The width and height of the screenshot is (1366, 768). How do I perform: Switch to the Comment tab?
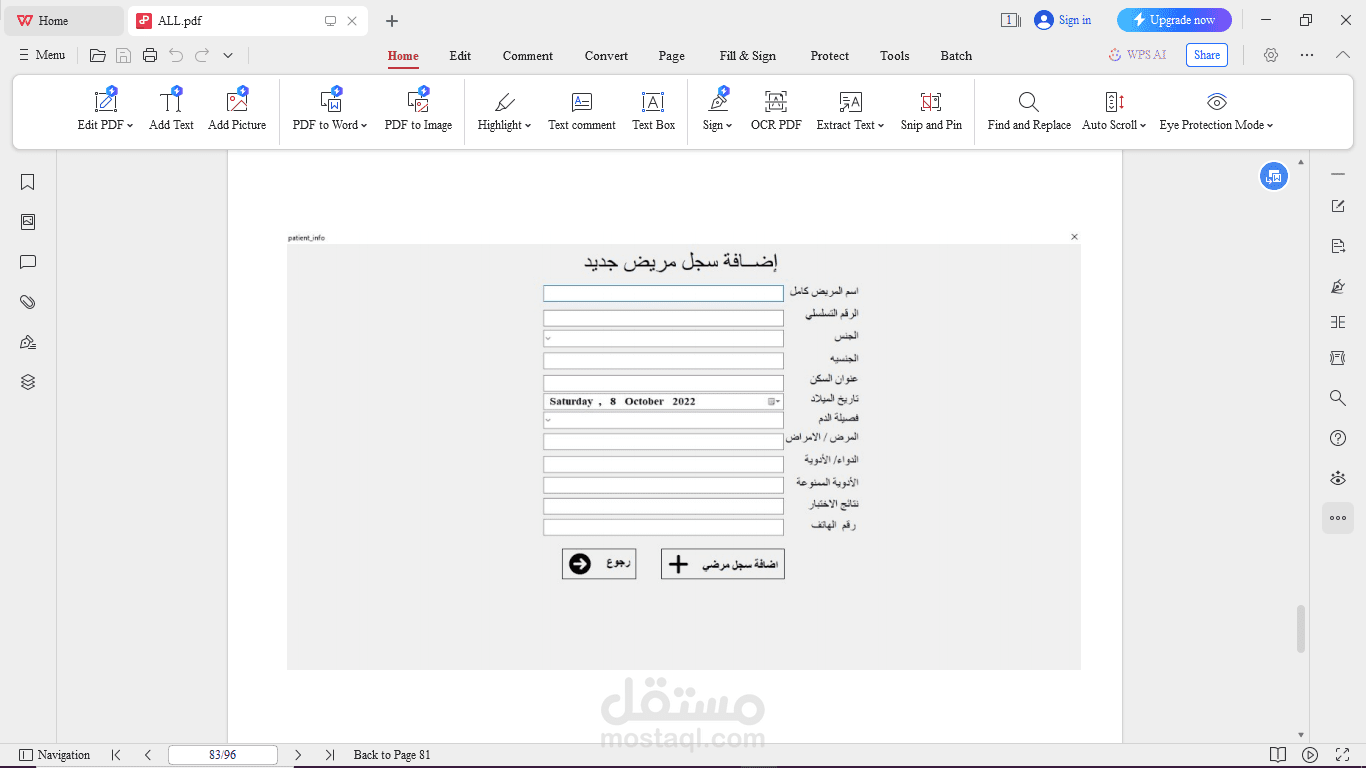[528, 56]
